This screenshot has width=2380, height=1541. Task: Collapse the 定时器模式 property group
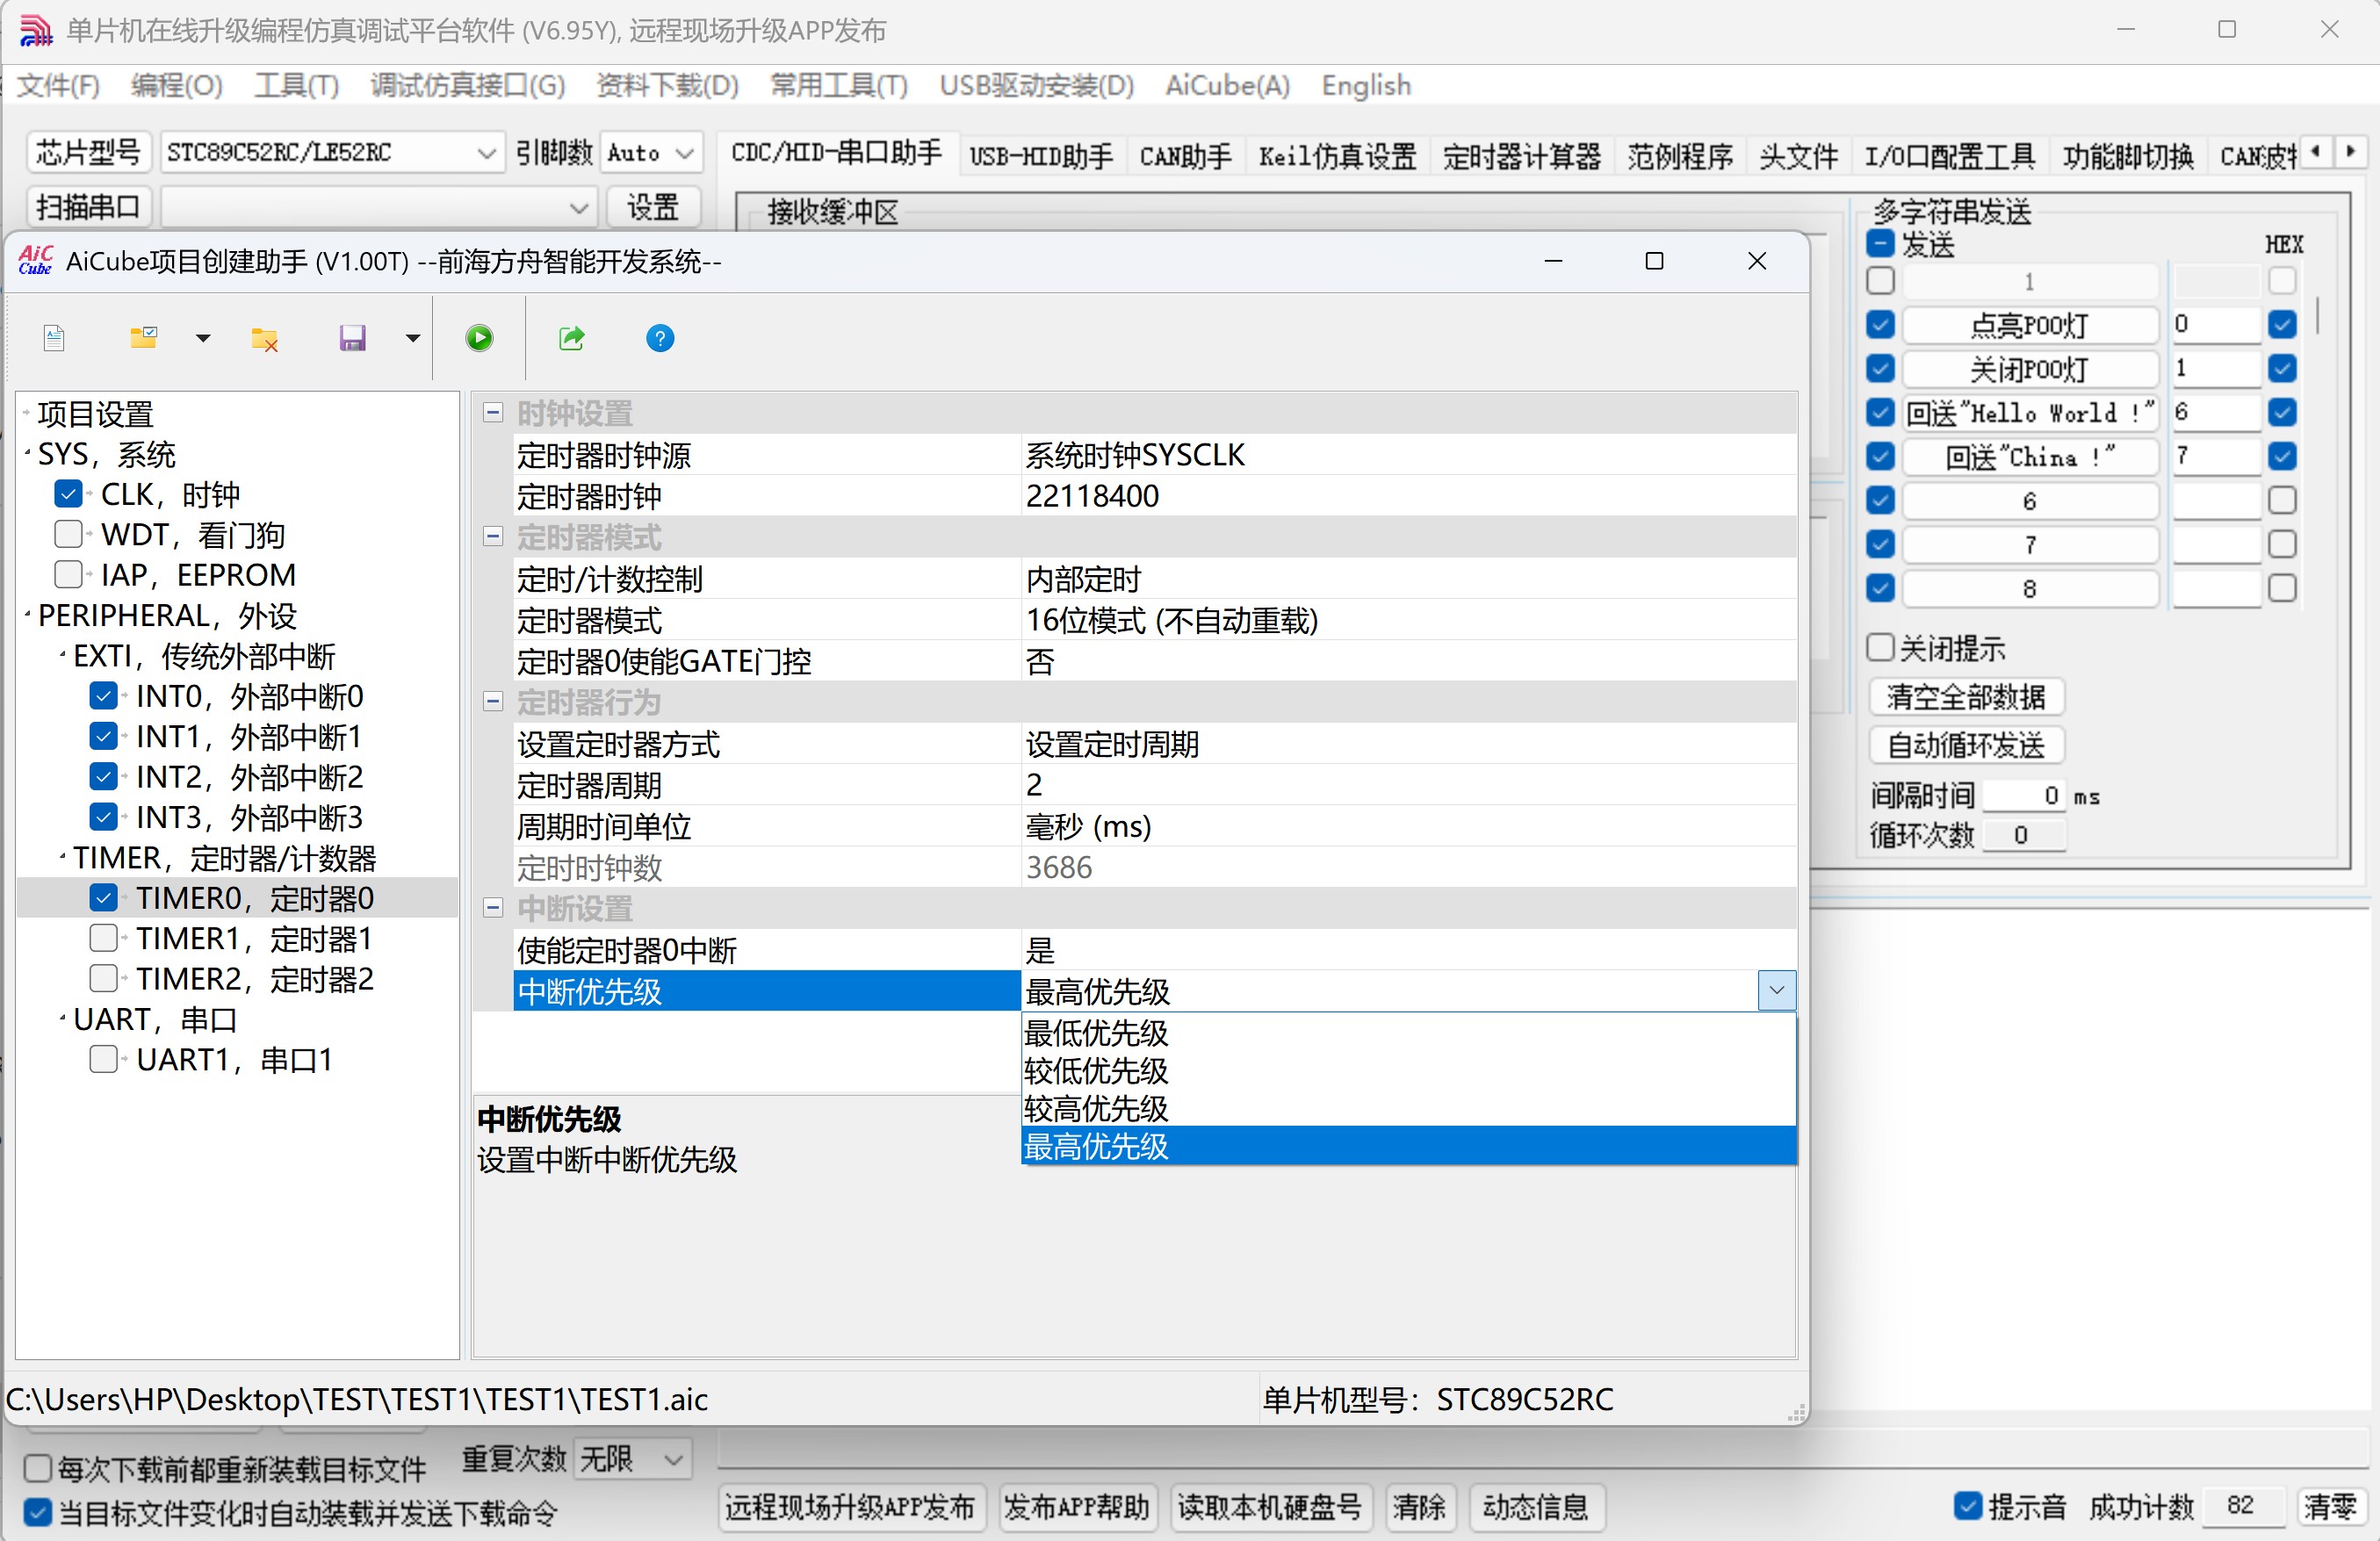coord(492,537)
